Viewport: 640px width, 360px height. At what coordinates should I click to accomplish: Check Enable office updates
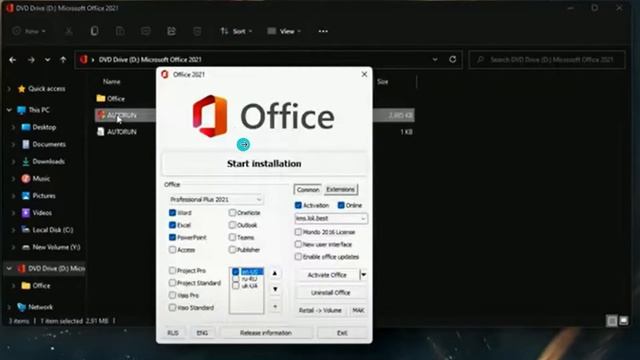(298, 257)
